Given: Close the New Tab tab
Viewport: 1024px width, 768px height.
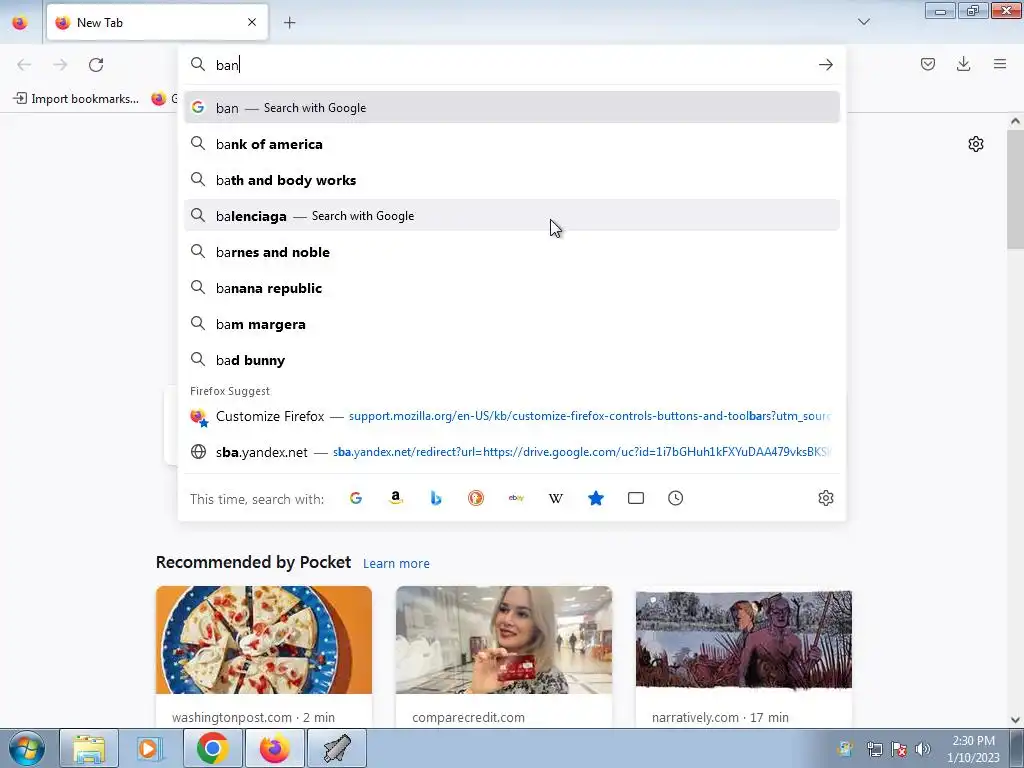Looking at the screenshot, I should point(252,22).
